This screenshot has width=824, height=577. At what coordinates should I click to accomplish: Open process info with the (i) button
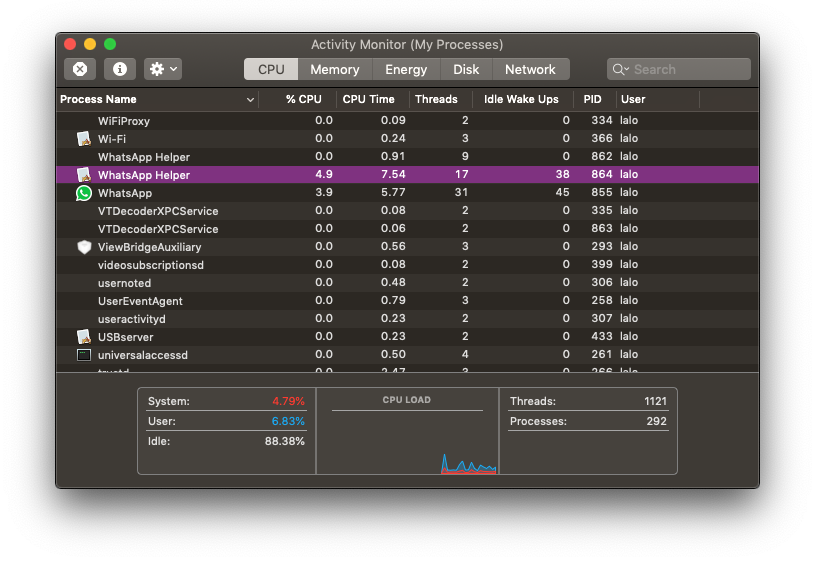(120, 69)
